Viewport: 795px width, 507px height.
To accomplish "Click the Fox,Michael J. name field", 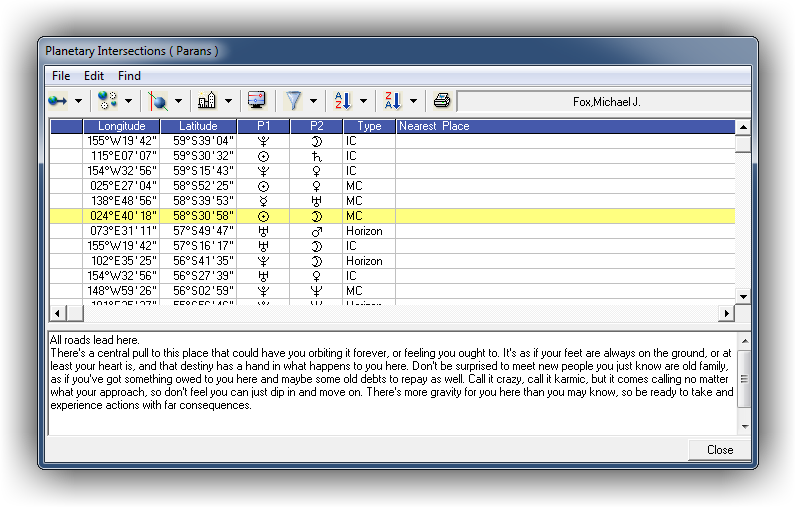I will click(606, 102).
